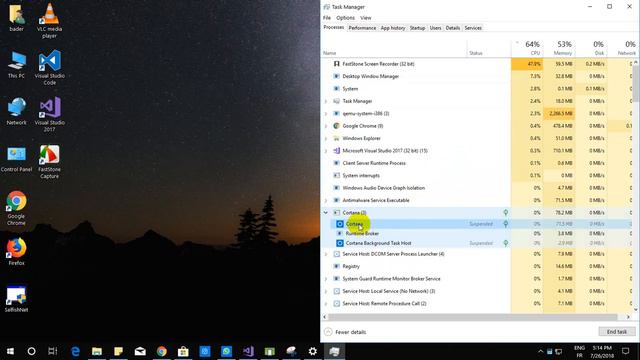
Task: Select the Google Chrome desktop shortcut
Action: (x=16, y=209)
